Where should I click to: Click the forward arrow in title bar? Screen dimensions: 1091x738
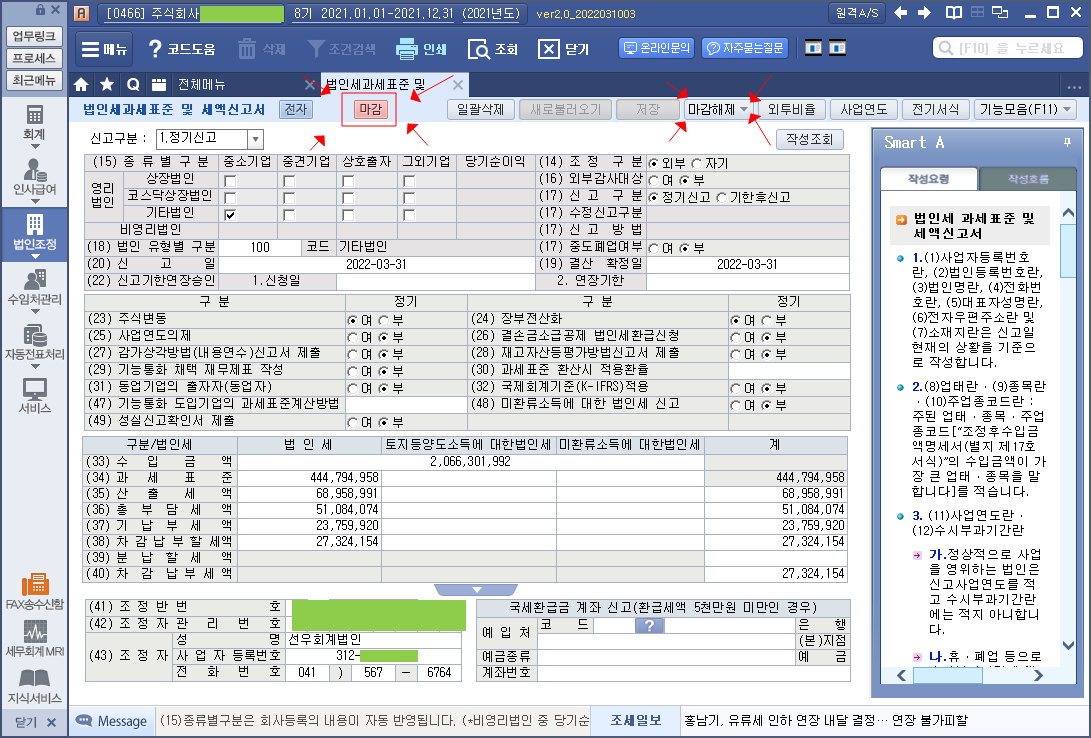point(924,13)
